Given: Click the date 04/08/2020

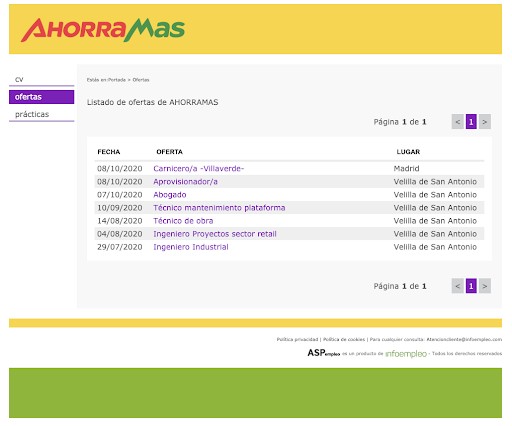Looking at the screenshot, I should [120, 234].
